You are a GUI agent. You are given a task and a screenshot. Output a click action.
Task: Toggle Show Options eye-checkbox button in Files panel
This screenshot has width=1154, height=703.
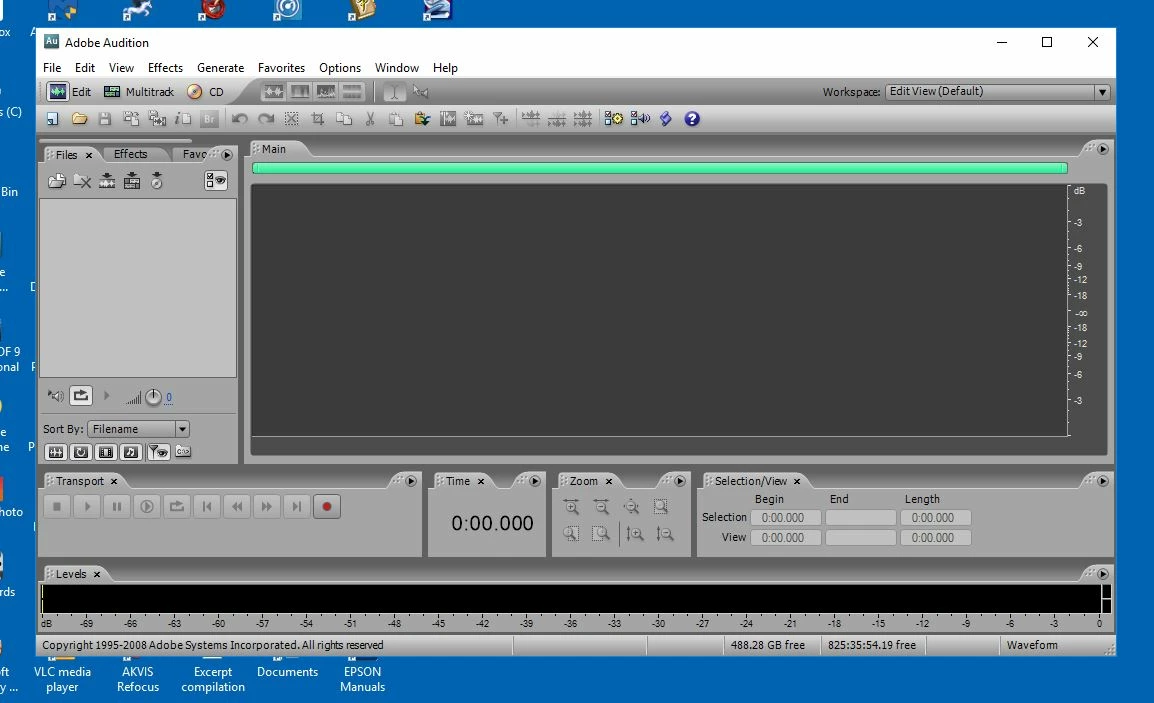point(216,180)
